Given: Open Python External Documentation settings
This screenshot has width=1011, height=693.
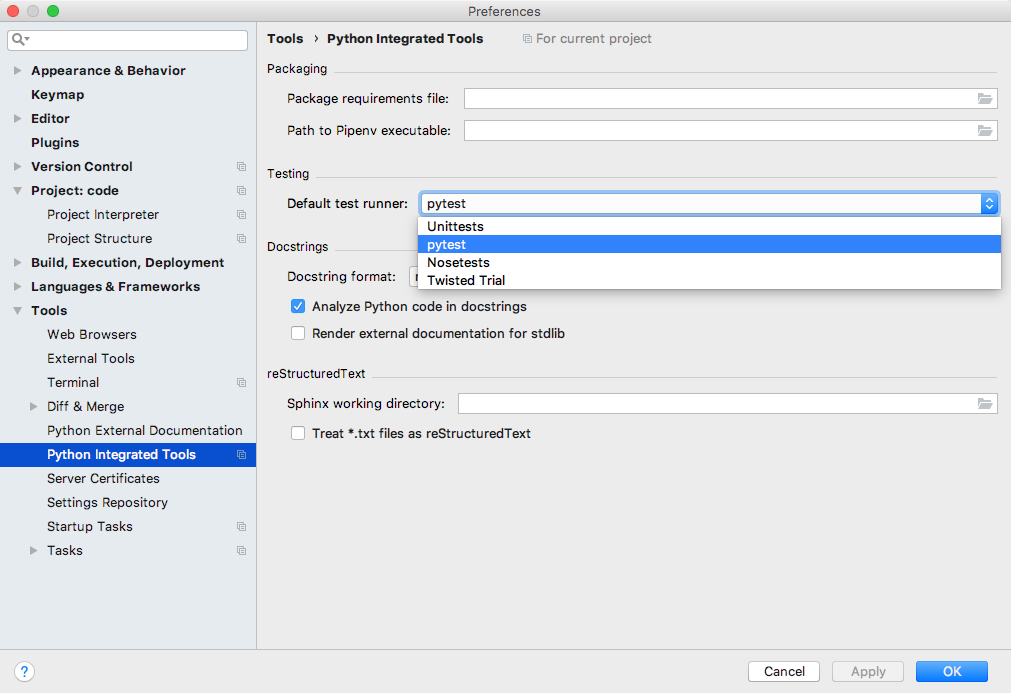Looking at the screenshot, I should tap(144, 431).
